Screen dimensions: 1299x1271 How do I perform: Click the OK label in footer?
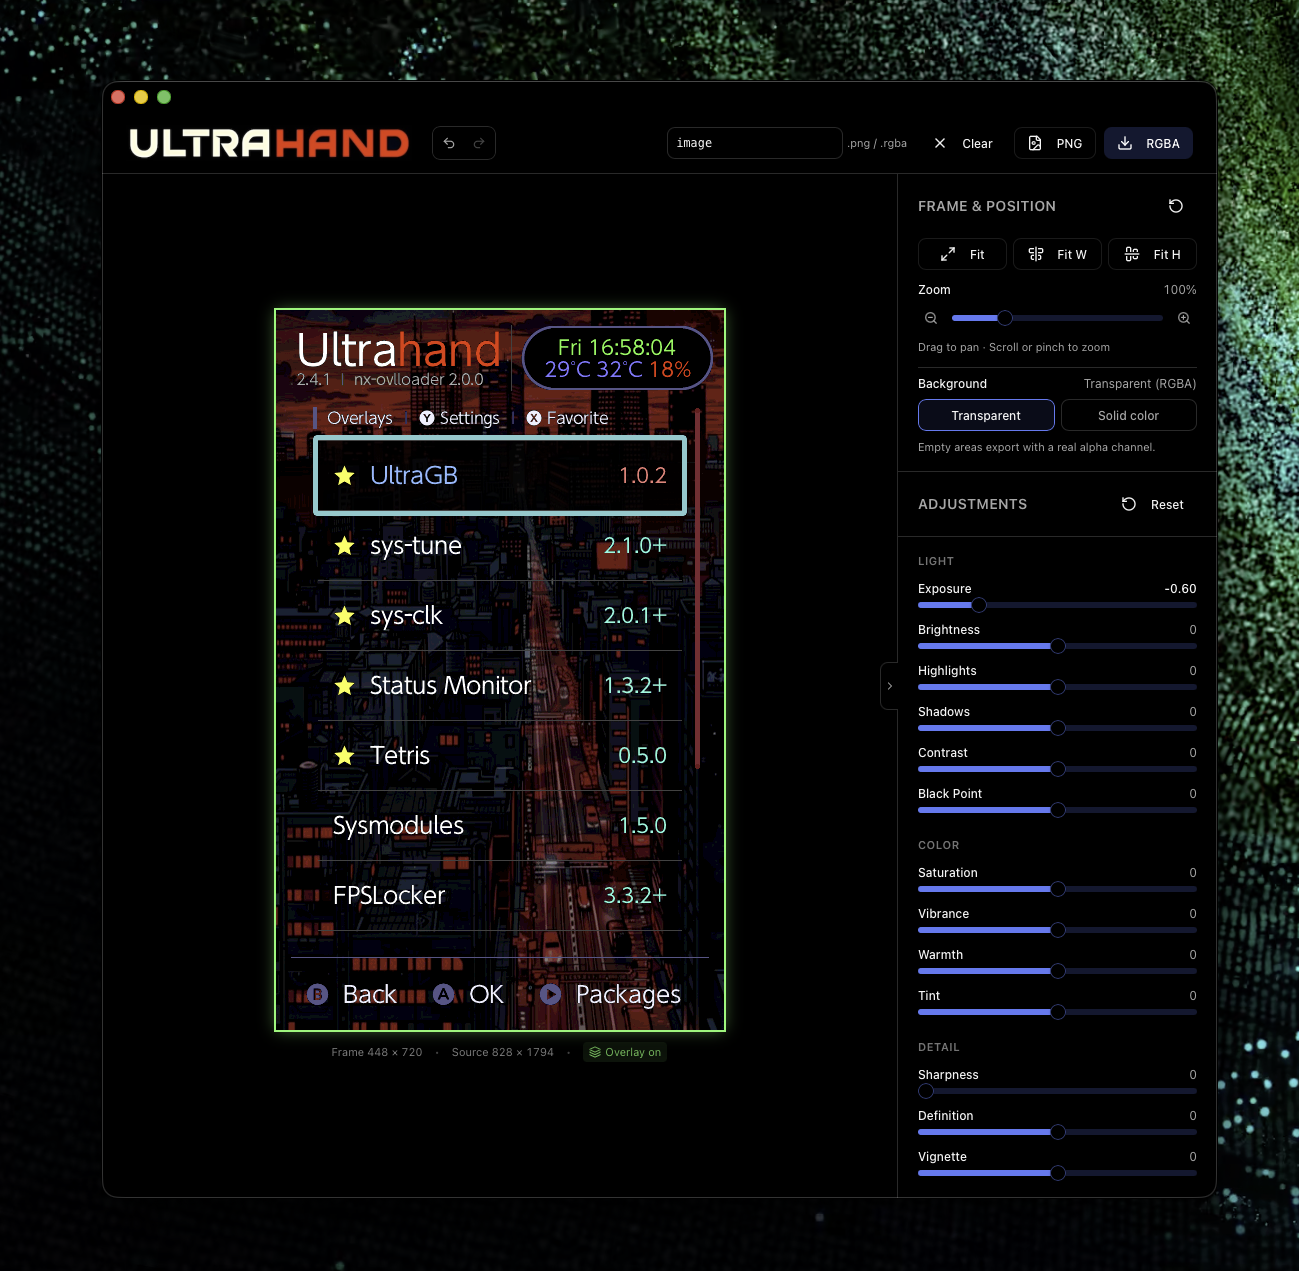point(487,994)
